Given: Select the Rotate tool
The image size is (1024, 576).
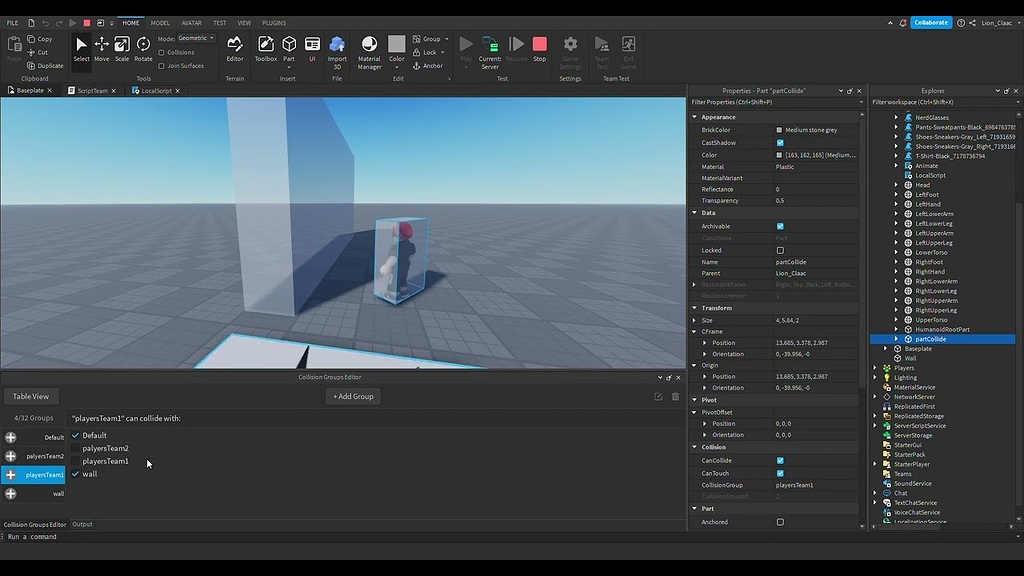Looking at the screenshot, I should 142,45.
